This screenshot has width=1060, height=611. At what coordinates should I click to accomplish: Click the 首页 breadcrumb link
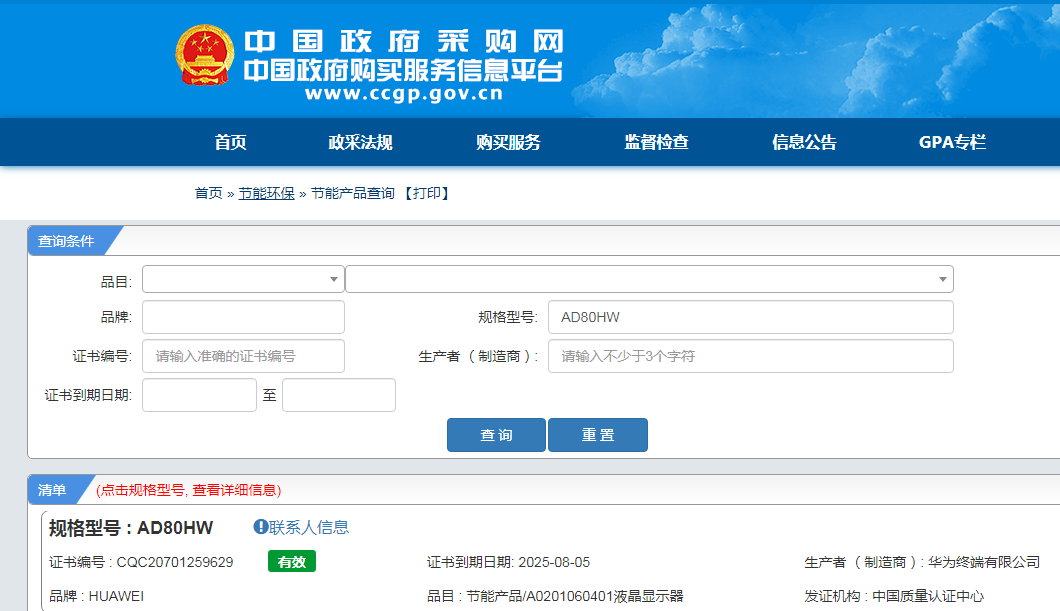pyautogui.click(x=208, y=193)
